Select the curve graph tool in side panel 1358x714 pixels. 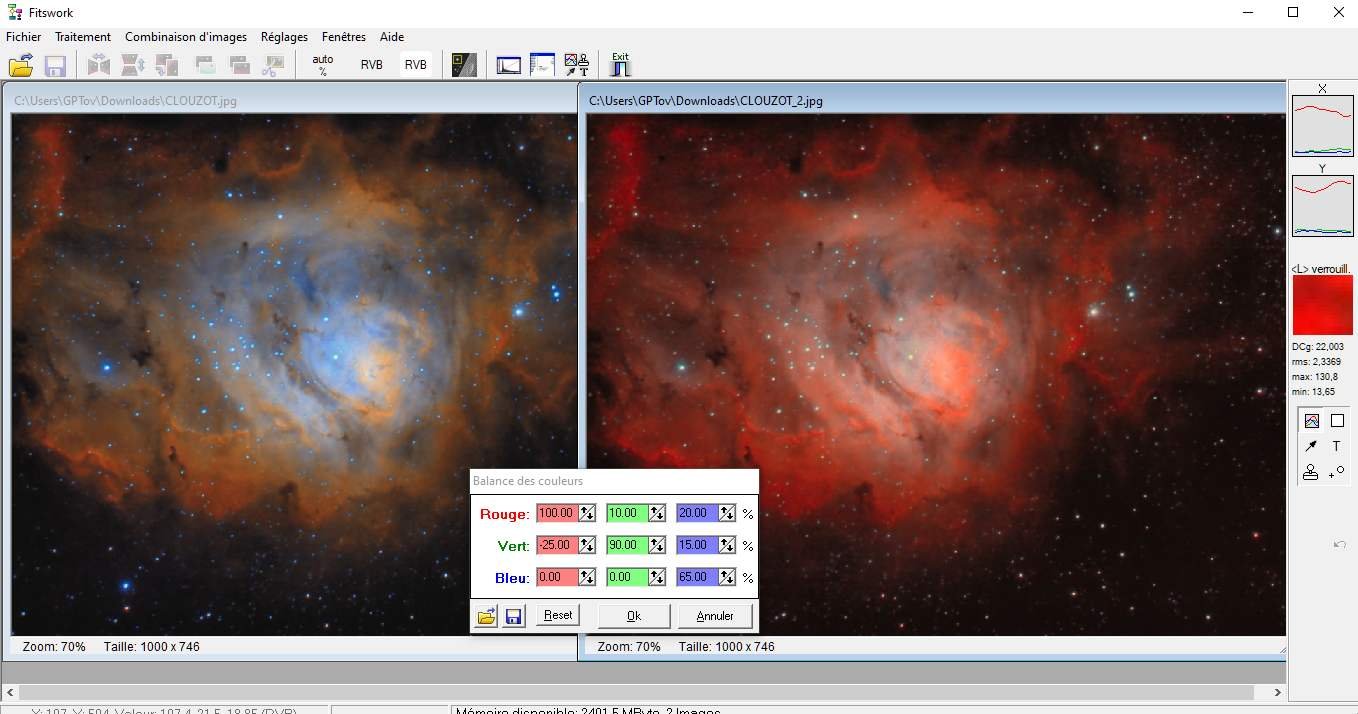point(1312,421)
